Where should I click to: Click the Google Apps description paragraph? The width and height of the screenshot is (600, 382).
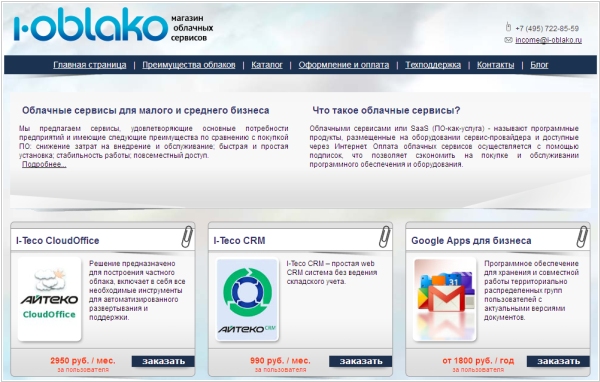531,290
